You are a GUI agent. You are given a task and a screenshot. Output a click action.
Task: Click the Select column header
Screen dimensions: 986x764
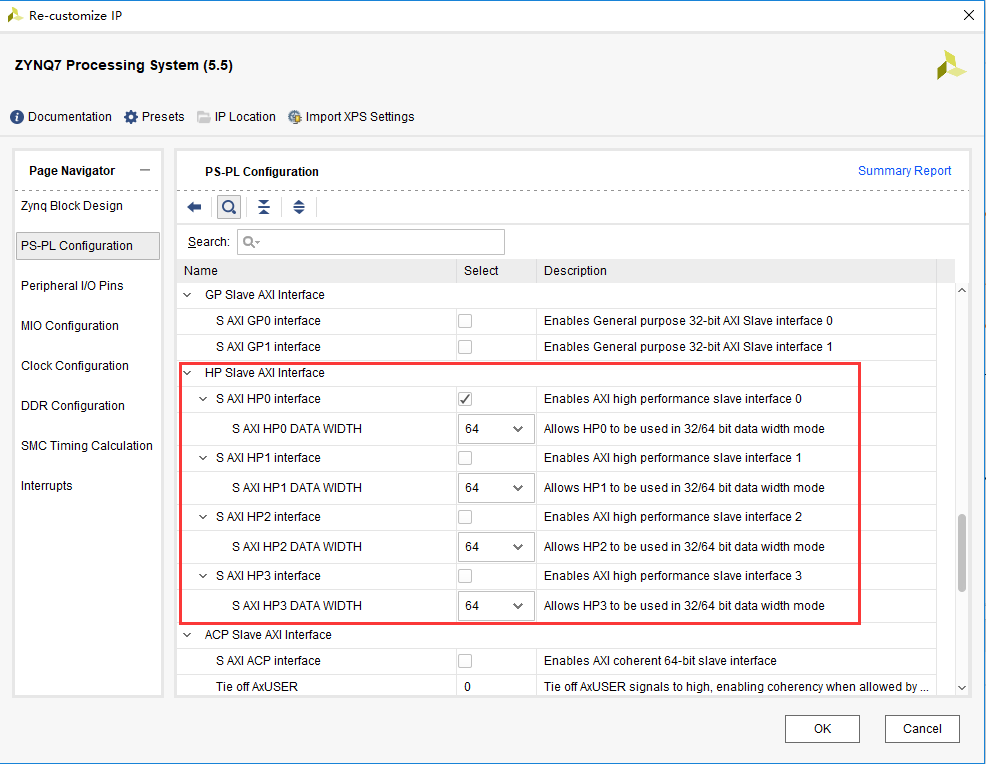coord(496,271)
